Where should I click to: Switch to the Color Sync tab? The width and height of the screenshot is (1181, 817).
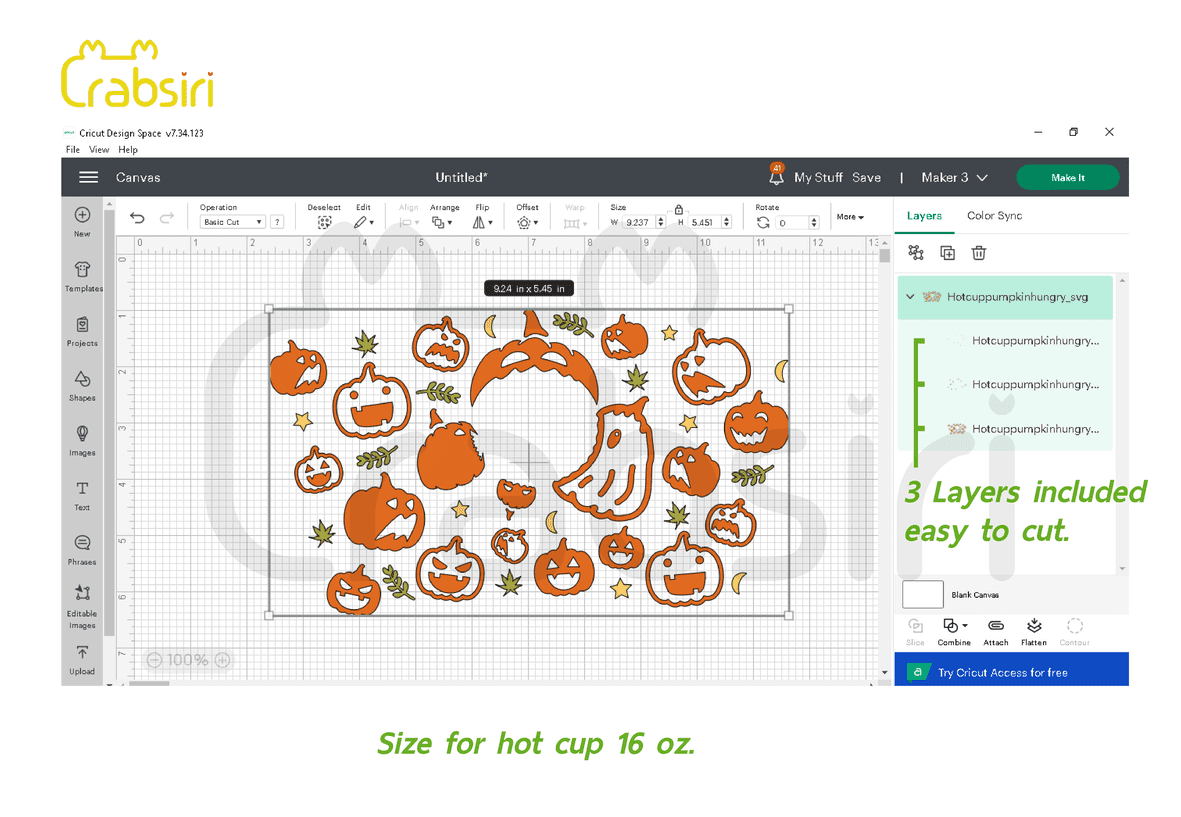pyautogui.click(x=994, y=216)
